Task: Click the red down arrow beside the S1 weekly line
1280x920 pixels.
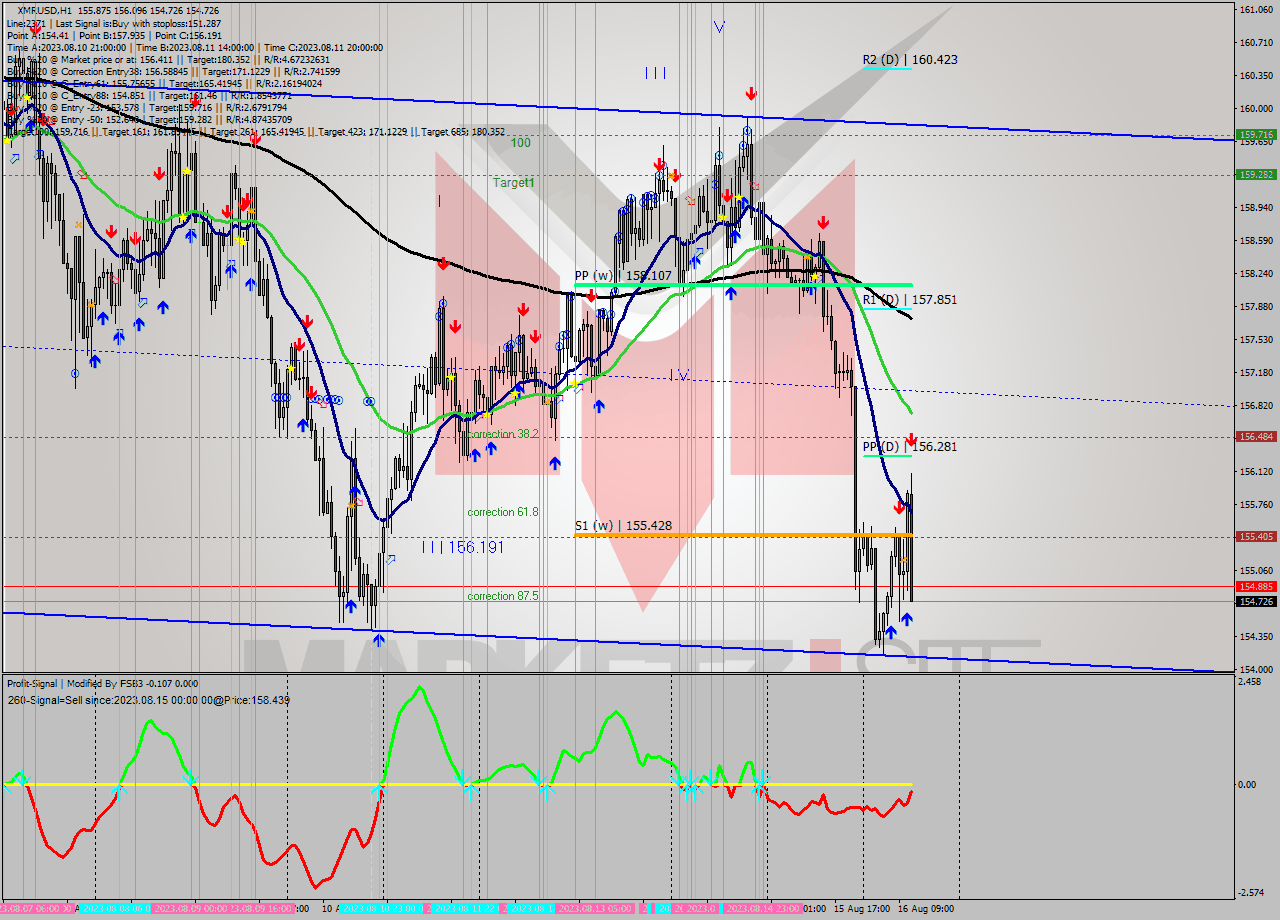Action: 899,509
